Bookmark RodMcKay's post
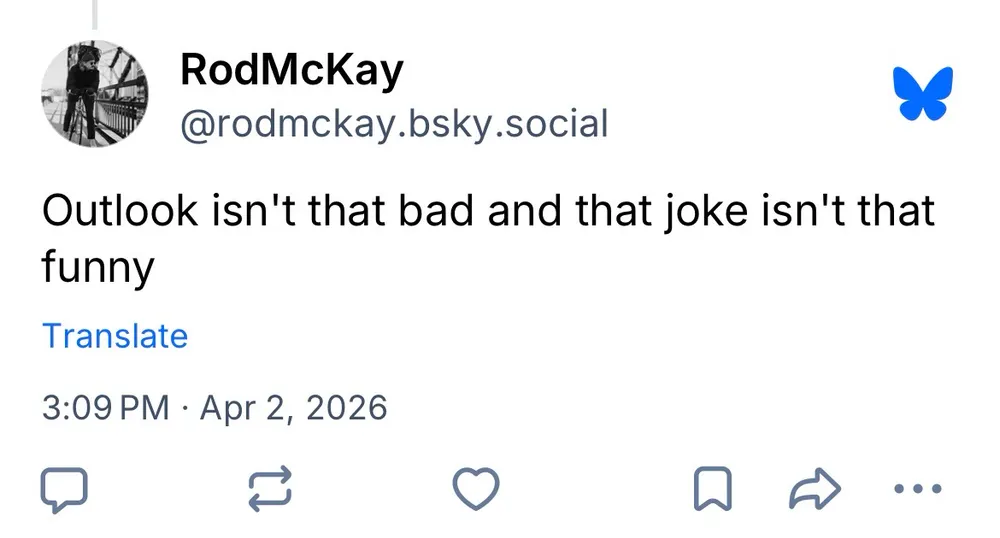Image resolution: width=1000 pixels, height=538 pixels. 712,489
